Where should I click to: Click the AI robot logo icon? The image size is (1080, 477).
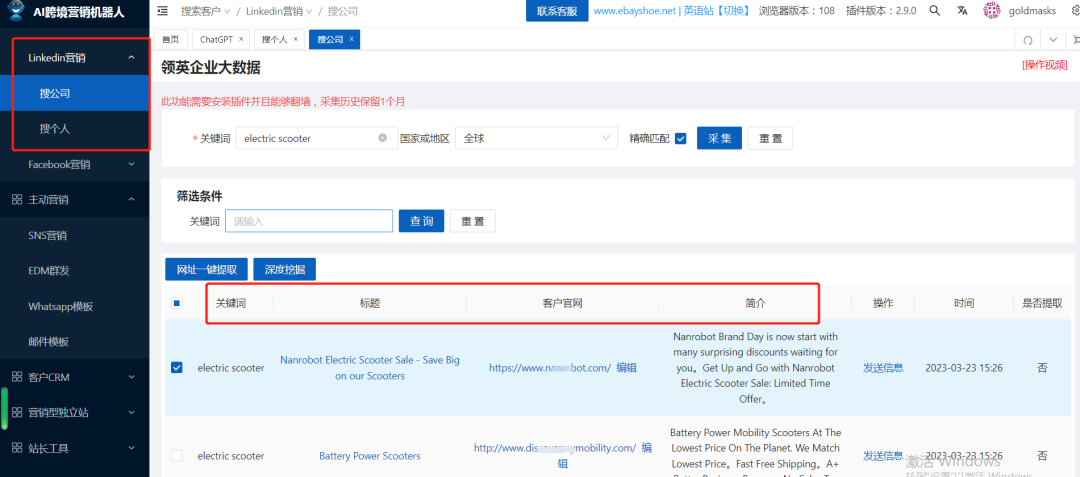[x=17, y=11]
